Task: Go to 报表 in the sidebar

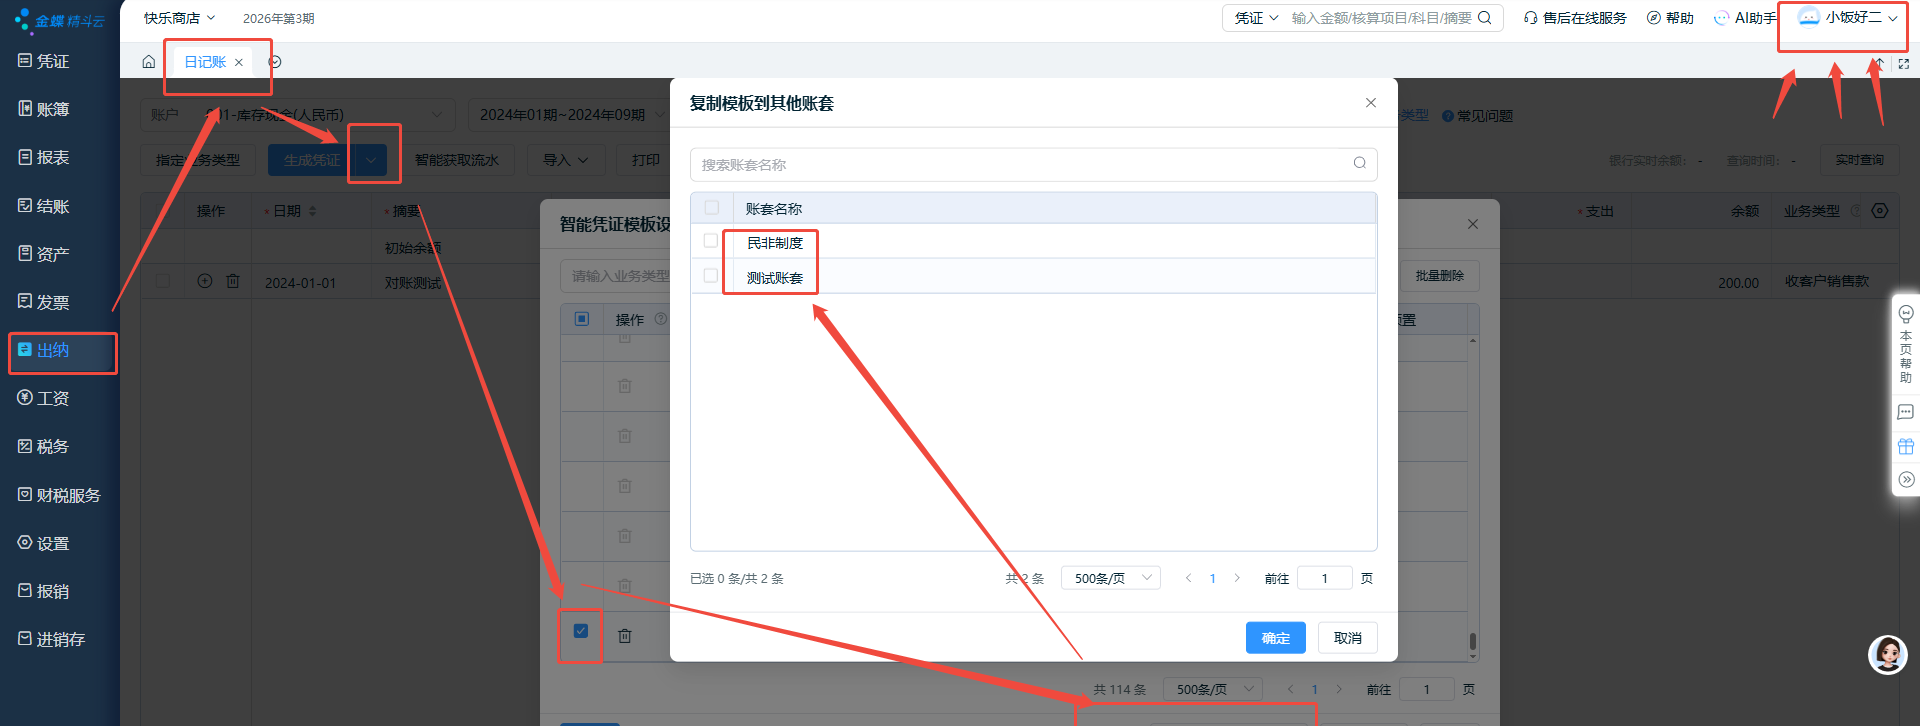Action: coord(44,157)
